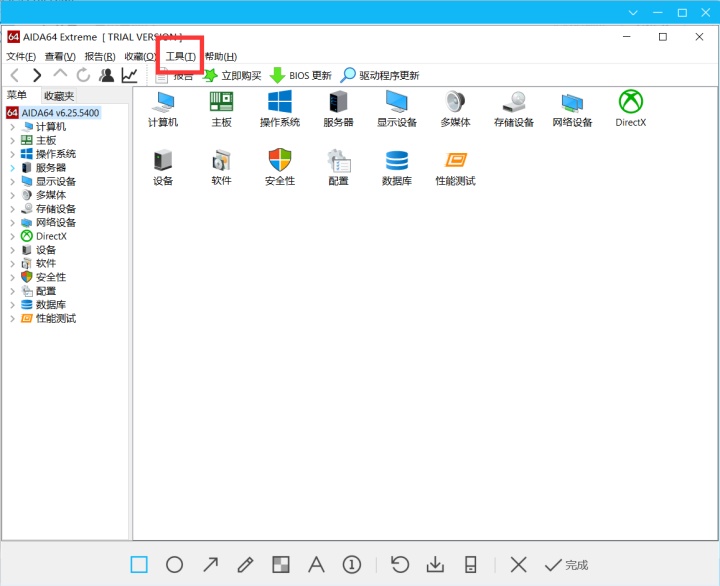Screen dimensions: 720x586
Task: Open the 多媒体 speaker icon in main panel
Action: pyautogui.click(x=455, y=109)
